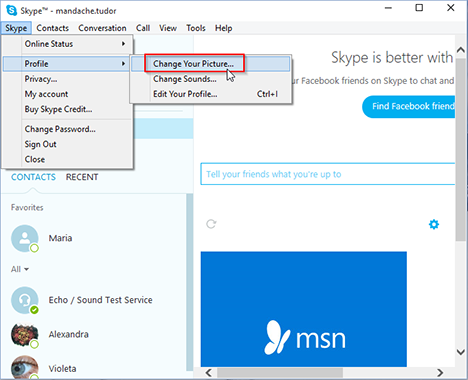Click the MSN butterfly banner
Viewport: 468px width, 380px height.
tap(304, 309)
